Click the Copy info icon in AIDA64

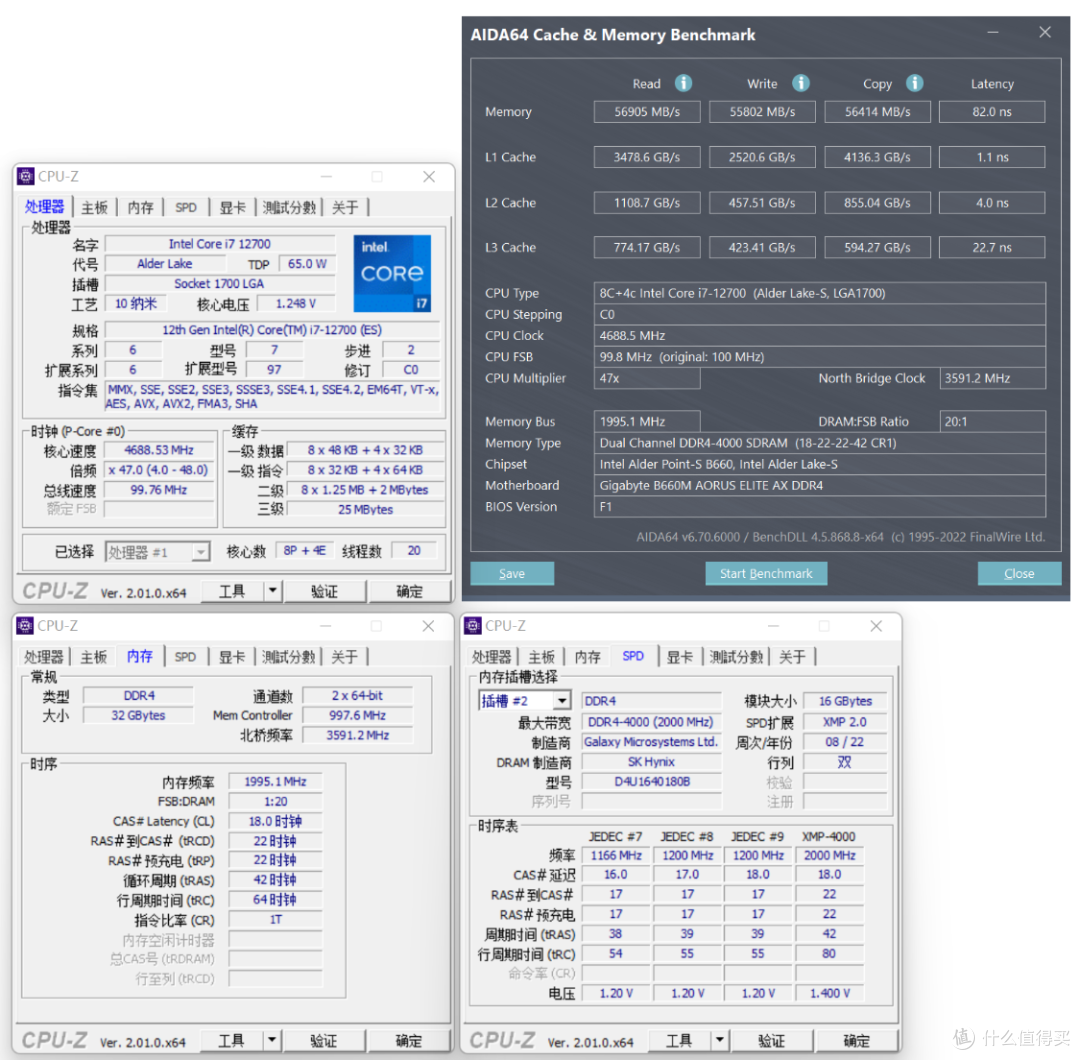914,83
